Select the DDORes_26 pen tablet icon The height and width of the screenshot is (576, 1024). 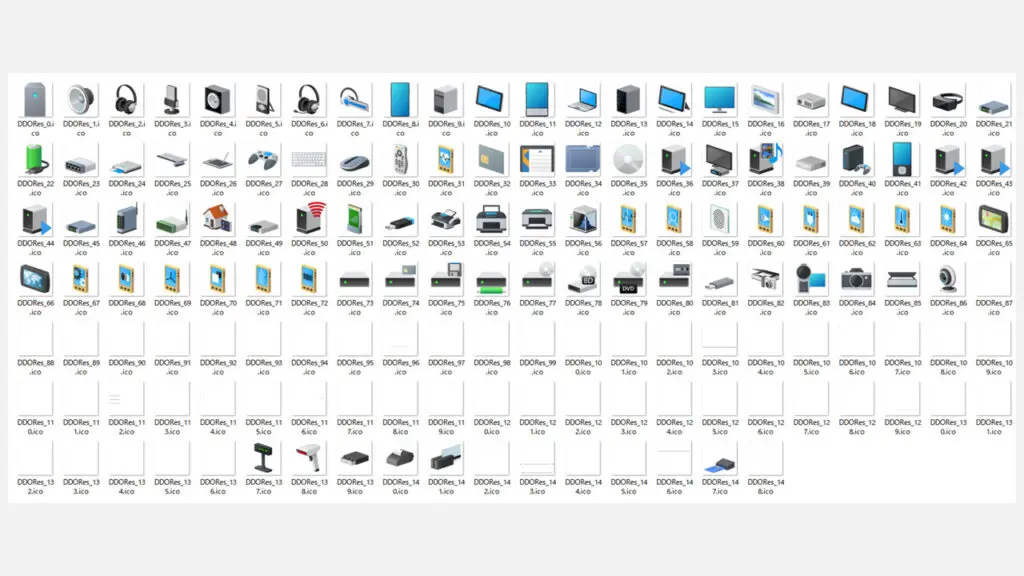tap(217, 161)
